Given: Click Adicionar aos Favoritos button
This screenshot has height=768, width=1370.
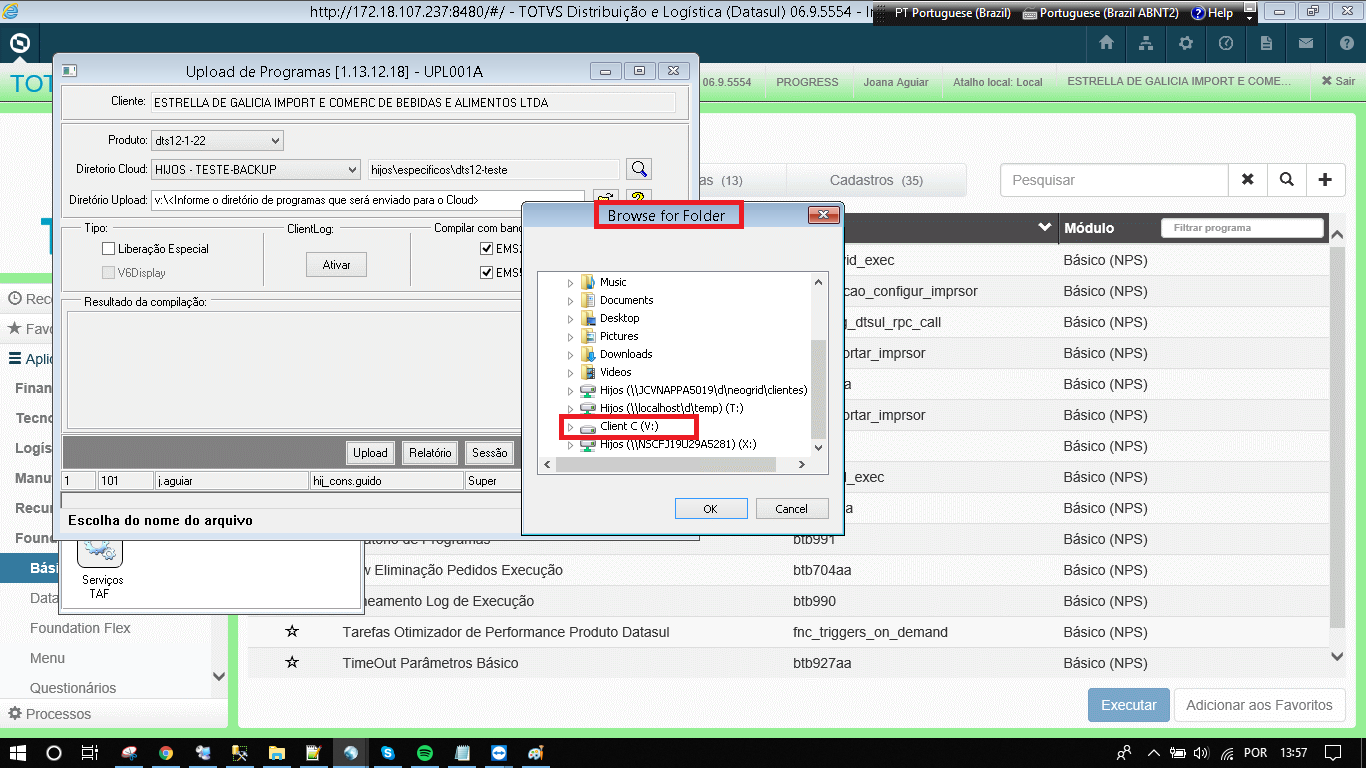Looking at the screenshot, I should click(1259, 705).
